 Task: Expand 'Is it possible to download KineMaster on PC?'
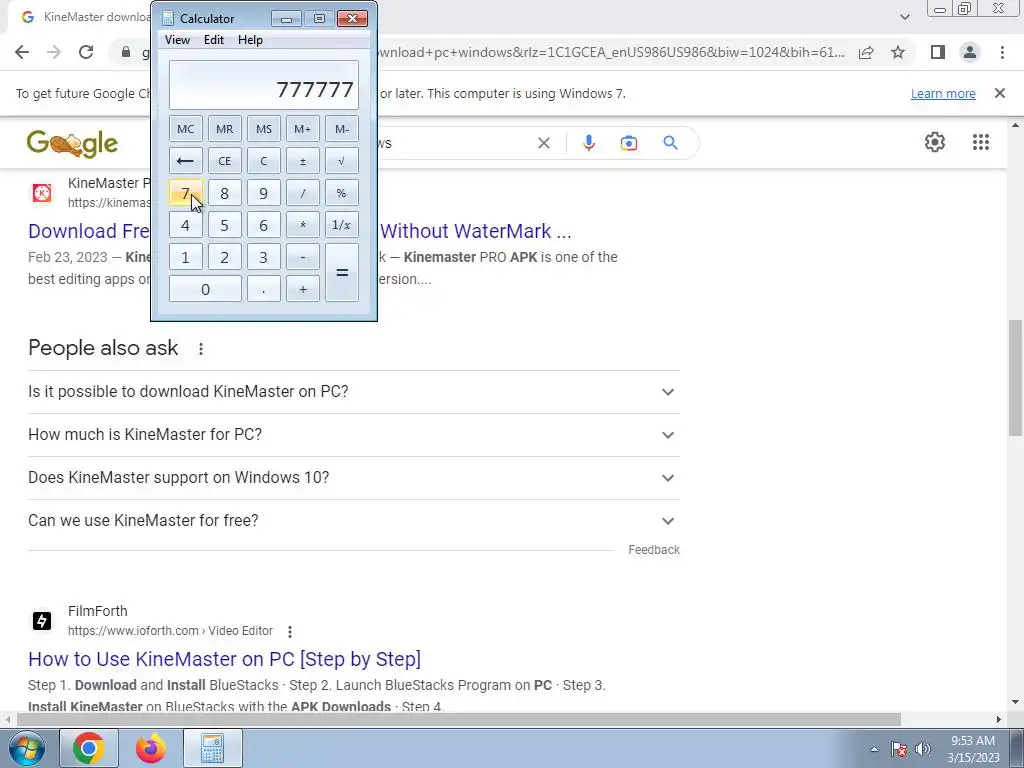353,392
